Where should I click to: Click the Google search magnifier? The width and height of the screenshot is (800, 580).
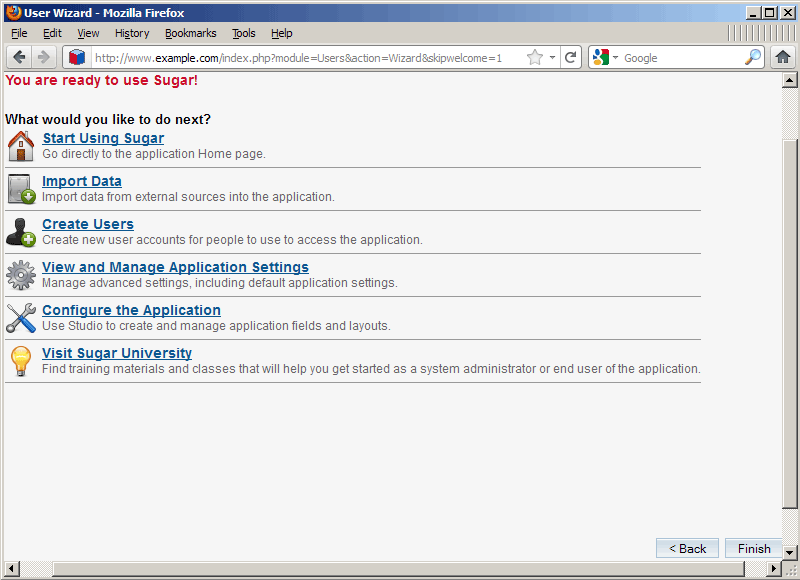[x=752, y=57]
